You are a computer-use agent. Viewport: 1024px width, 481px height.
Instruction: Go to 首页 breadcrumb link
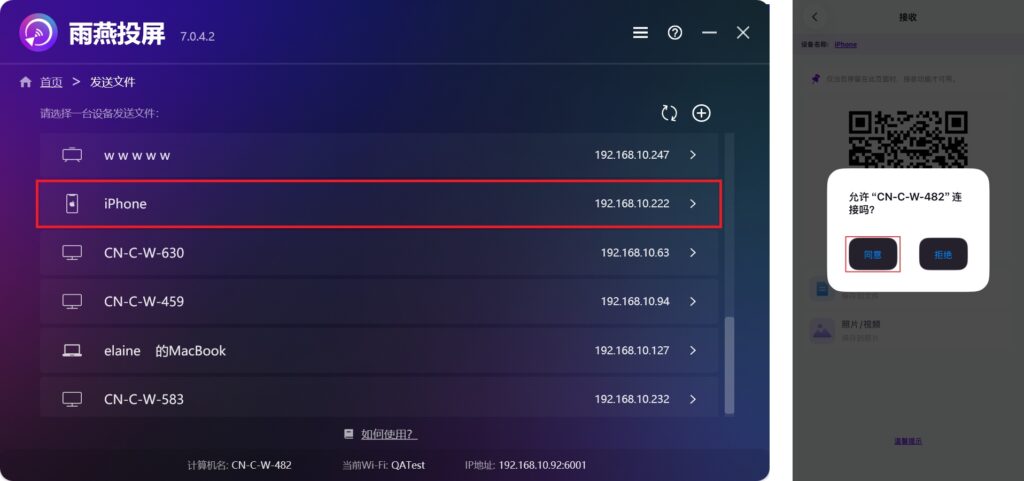pyautogui.click(x=51, y=82)
